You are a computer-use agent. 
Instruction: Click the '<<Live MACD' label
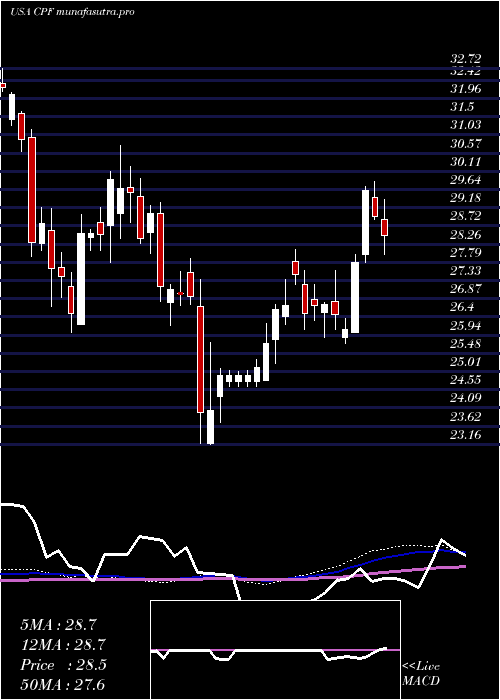(x=421, y=673)
